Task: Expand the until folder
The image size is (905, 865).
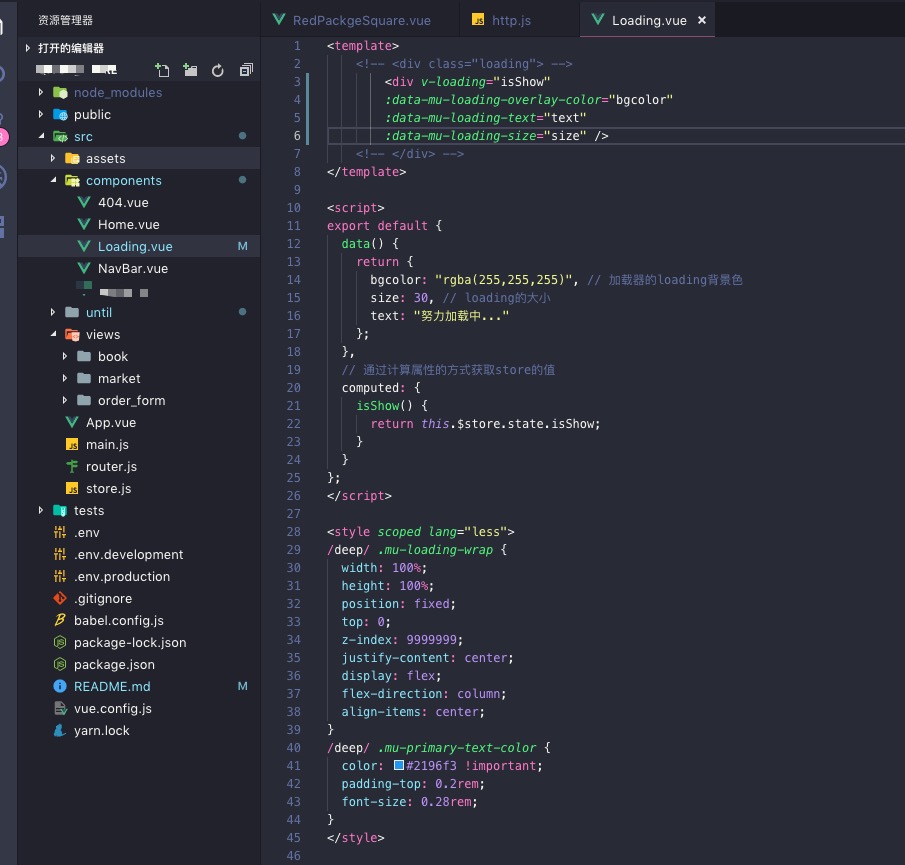Action: click(53, 312)
